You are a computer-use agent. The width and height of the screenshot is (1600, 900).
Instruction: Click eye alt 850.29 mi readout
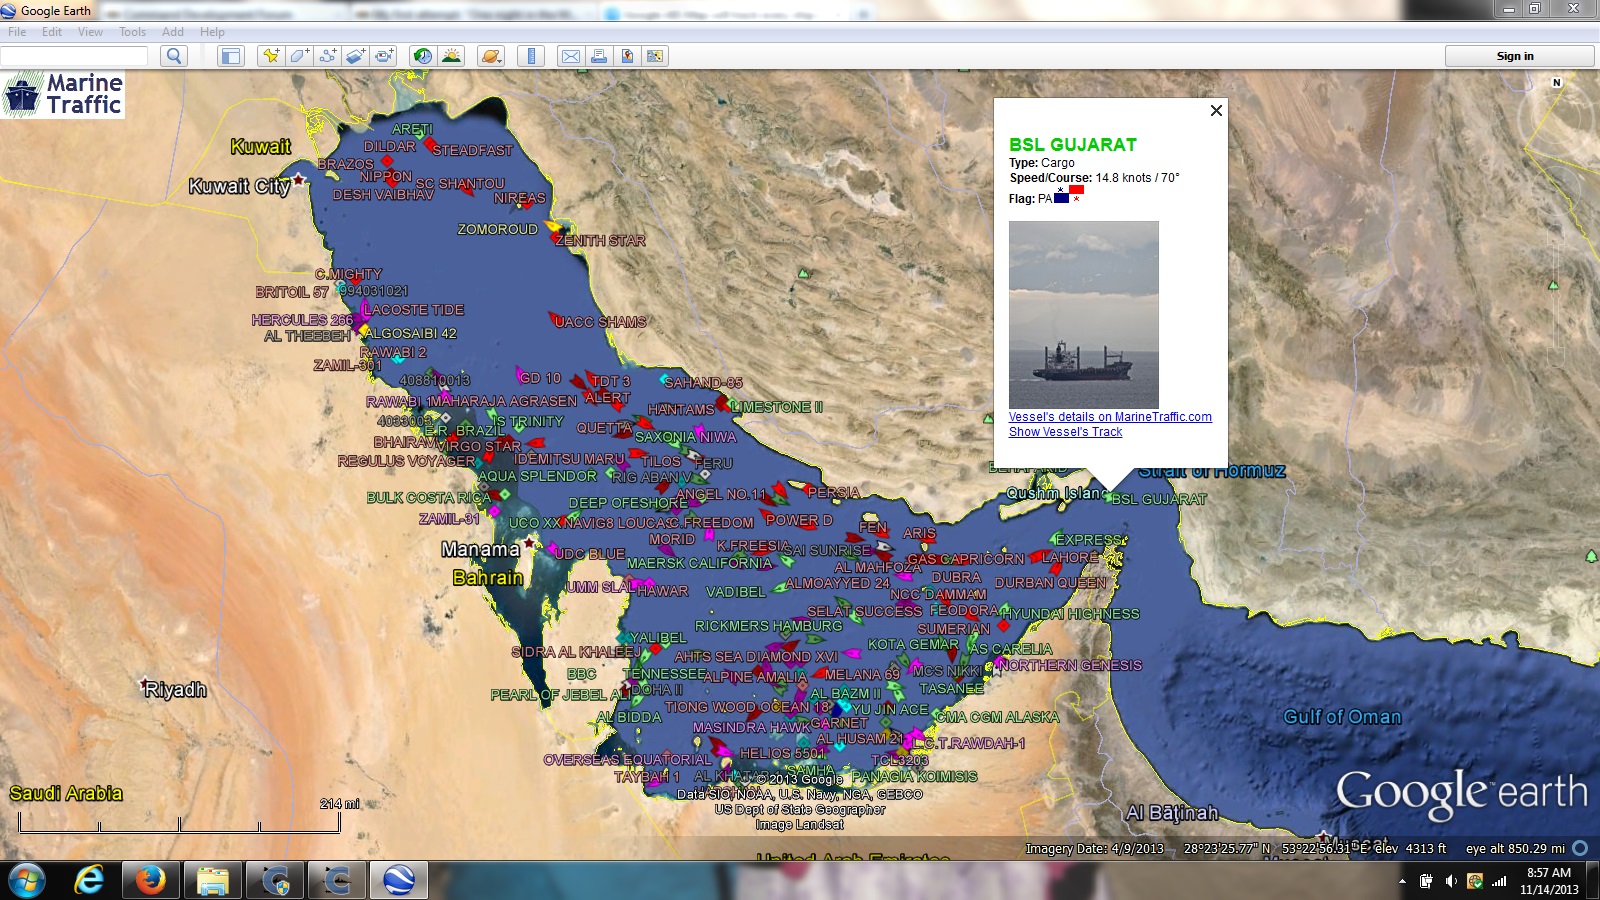(1515, 848)
